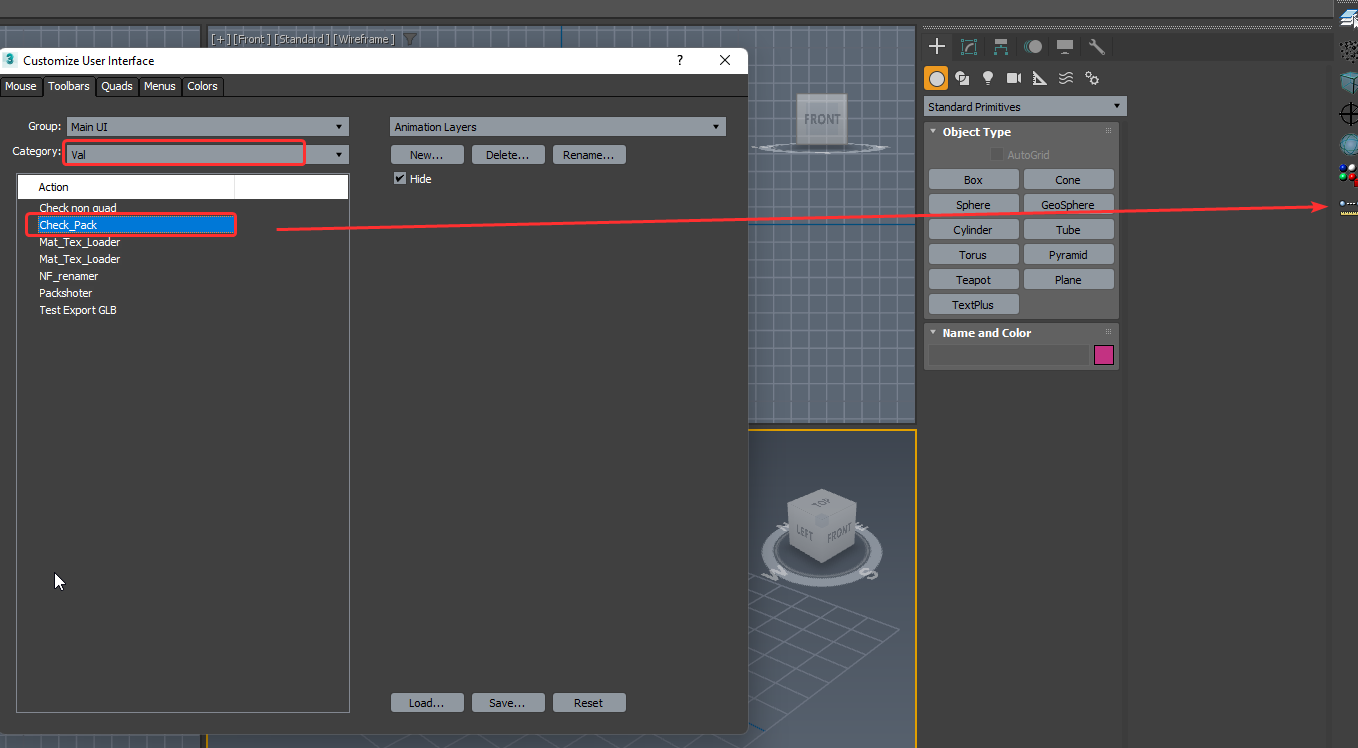Viewport: 1358px width, 748px height.
Task: Click the FRONT face of the Front viewport ViewCube
Action: [822, 119]
